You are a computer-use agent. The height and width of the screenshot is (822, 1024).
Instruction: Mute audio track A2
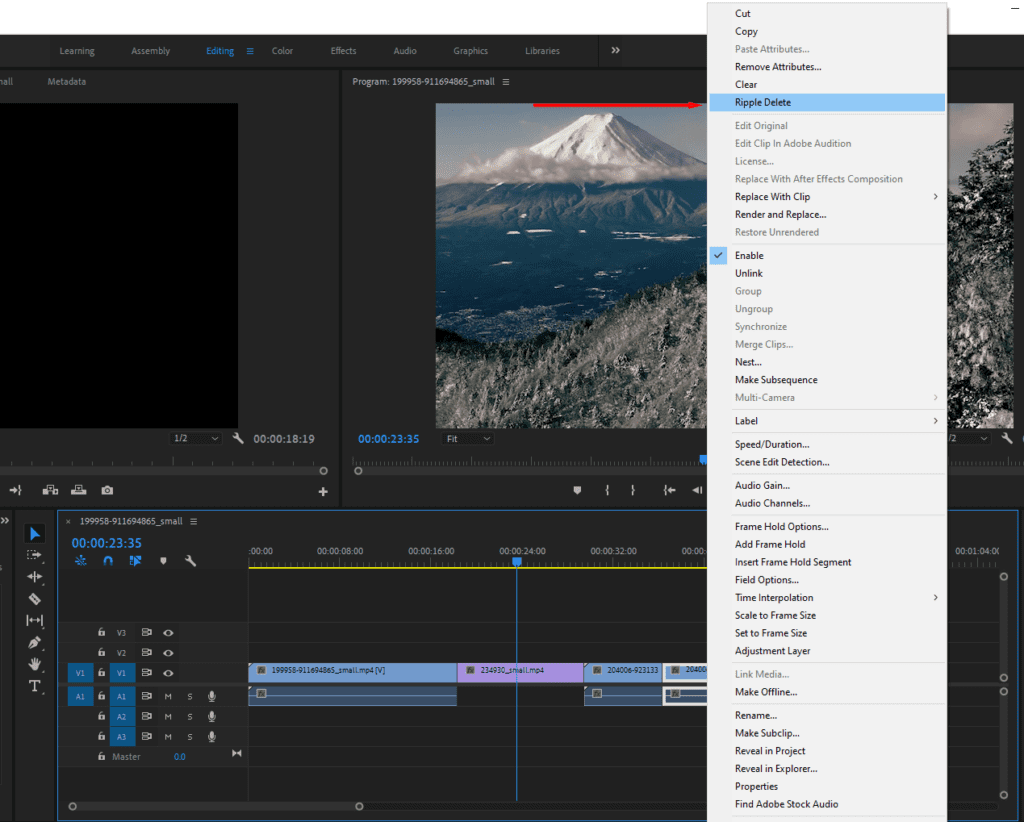(168, 716)
